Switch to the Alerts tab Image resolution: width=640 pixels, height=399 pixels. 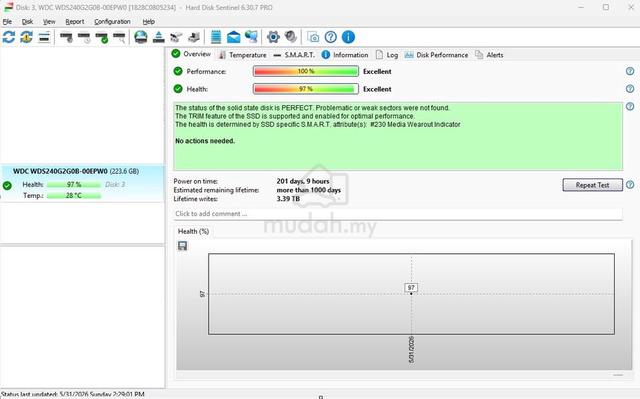tap(489, 55)
